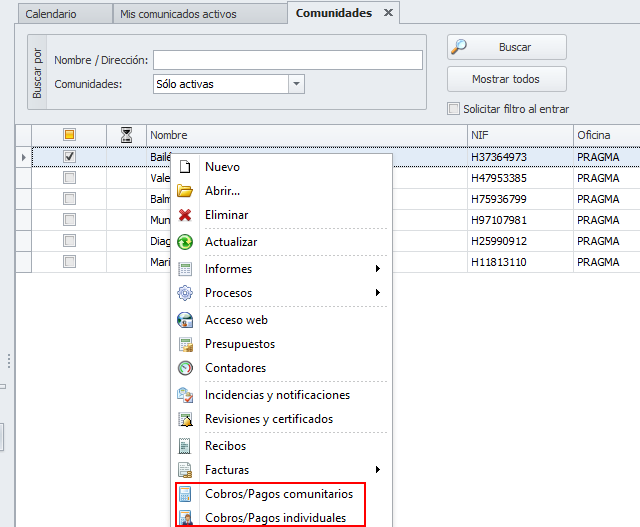Image resolution: width=640 pixels, height=527 pixels.
Task: Click the Facturas invoice icon
Action: pos(185,470)
